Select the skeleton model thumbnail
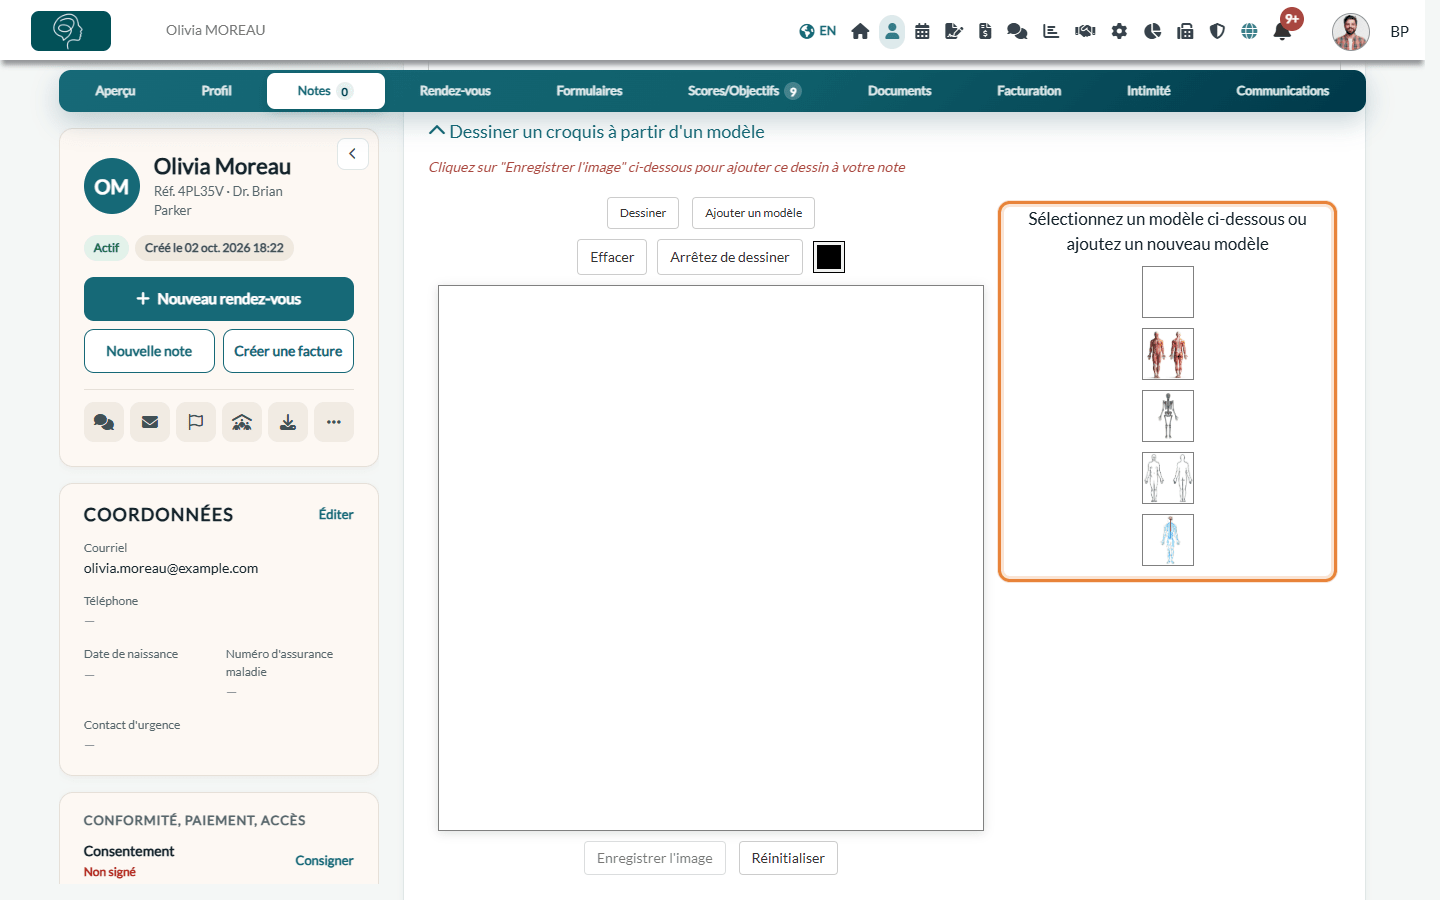The height and width of the screenshot is (900, 1440). [1168, 416]
